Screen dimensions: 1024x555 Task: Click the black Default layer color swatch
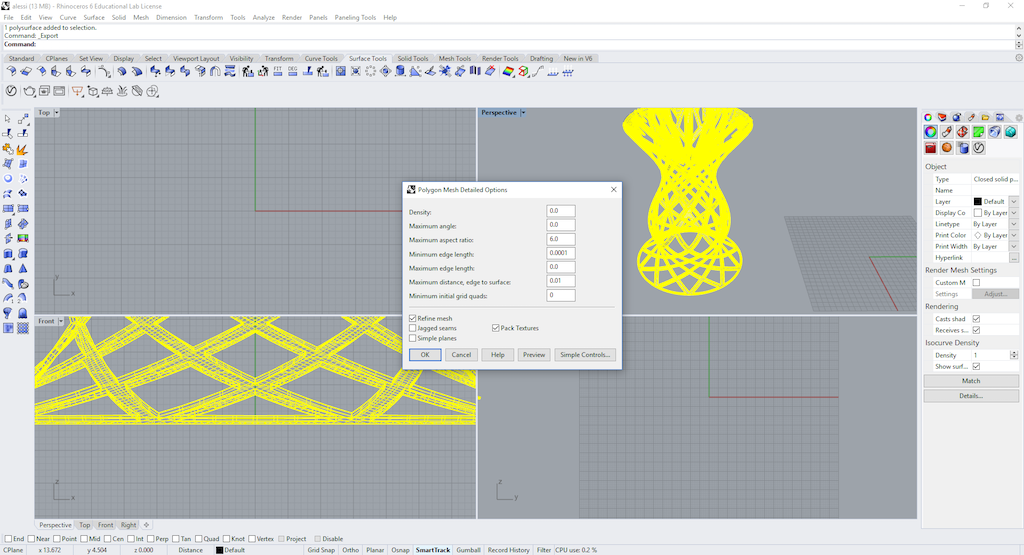tap(978, 201)
